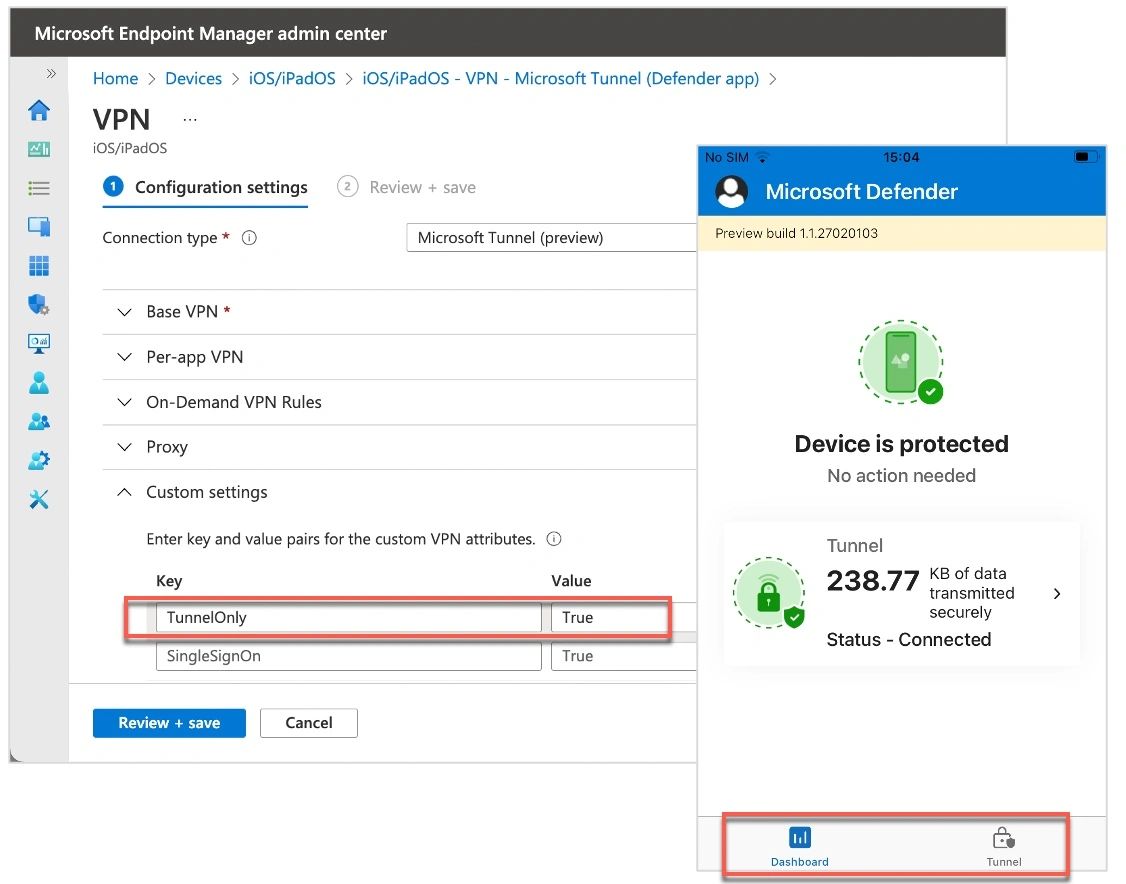The height and width of the screenshot is (884, 1126).
Task: Open the Connection type dropdown
Action: tap(550, 238)
